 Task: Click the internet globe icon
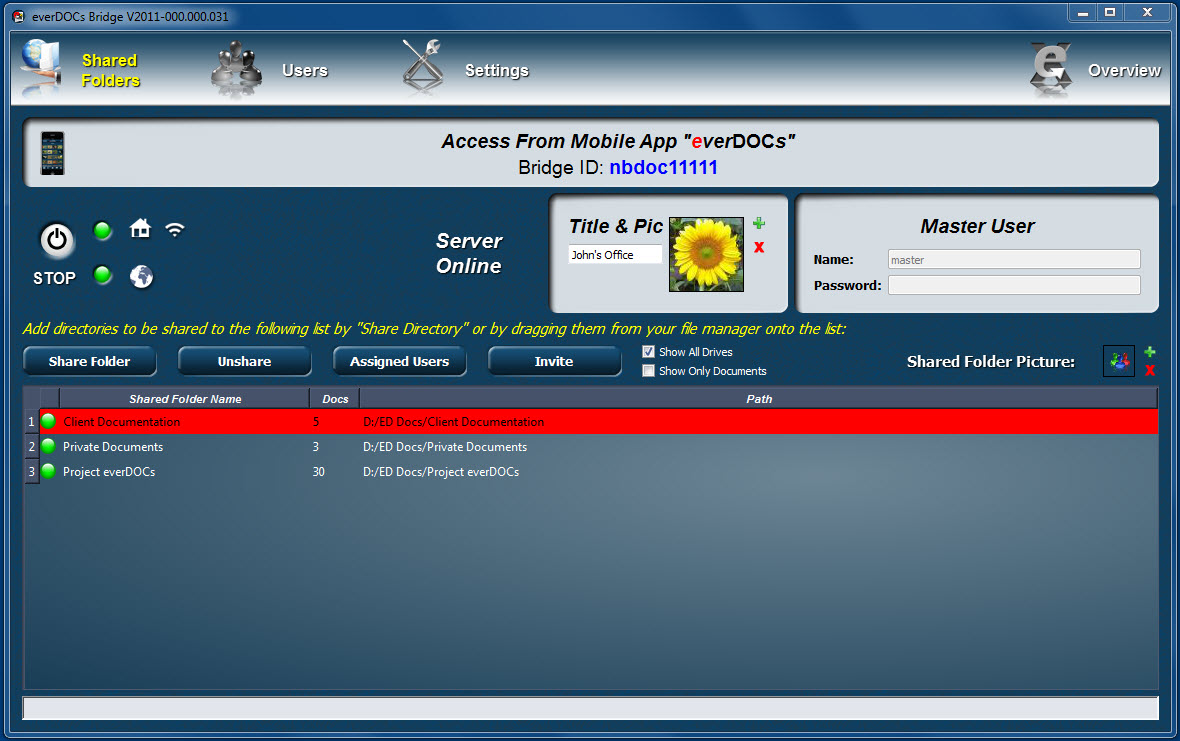click(x=141, y=277)
